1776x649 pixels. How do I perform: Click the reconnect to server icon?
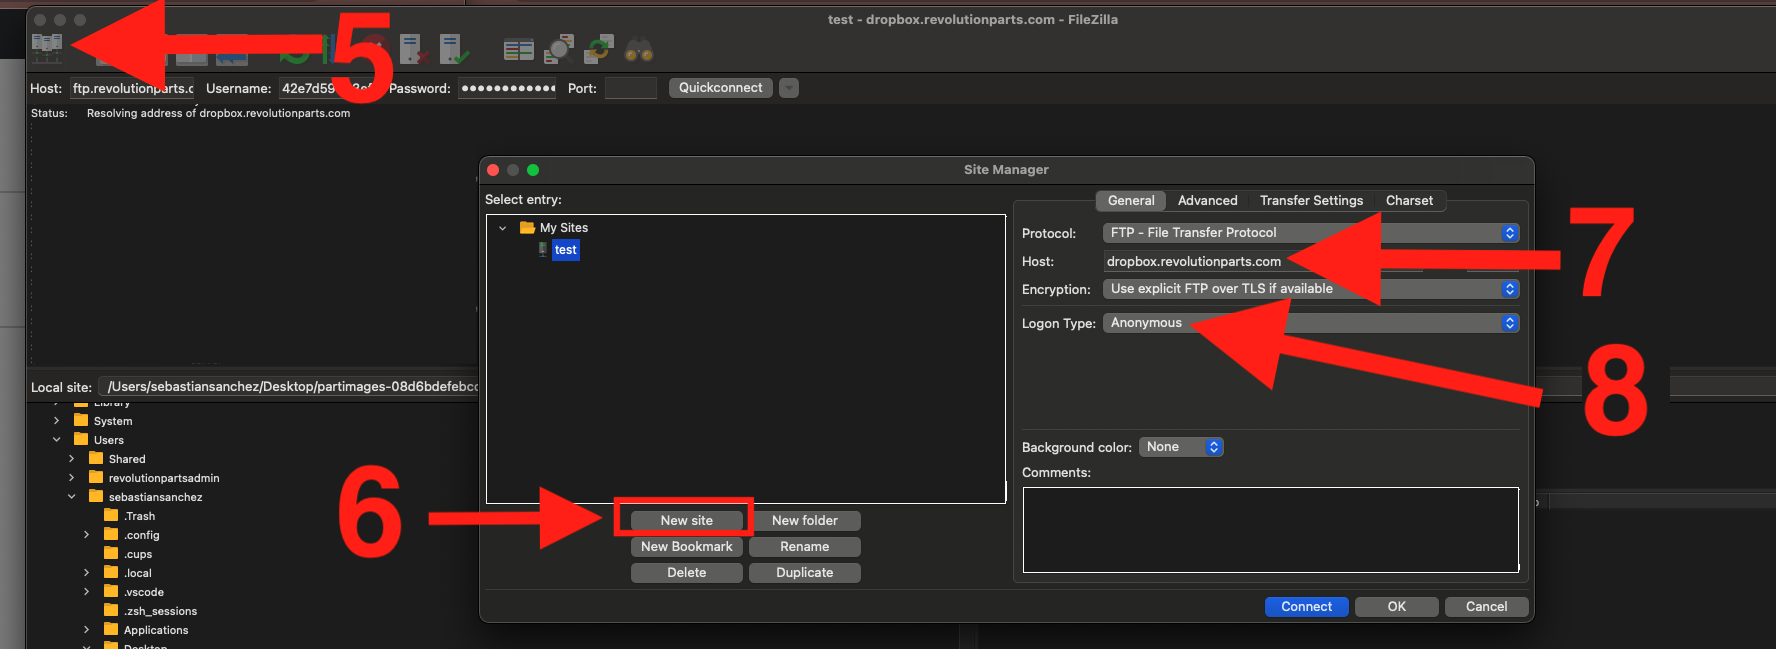click(x=454, y=49)
